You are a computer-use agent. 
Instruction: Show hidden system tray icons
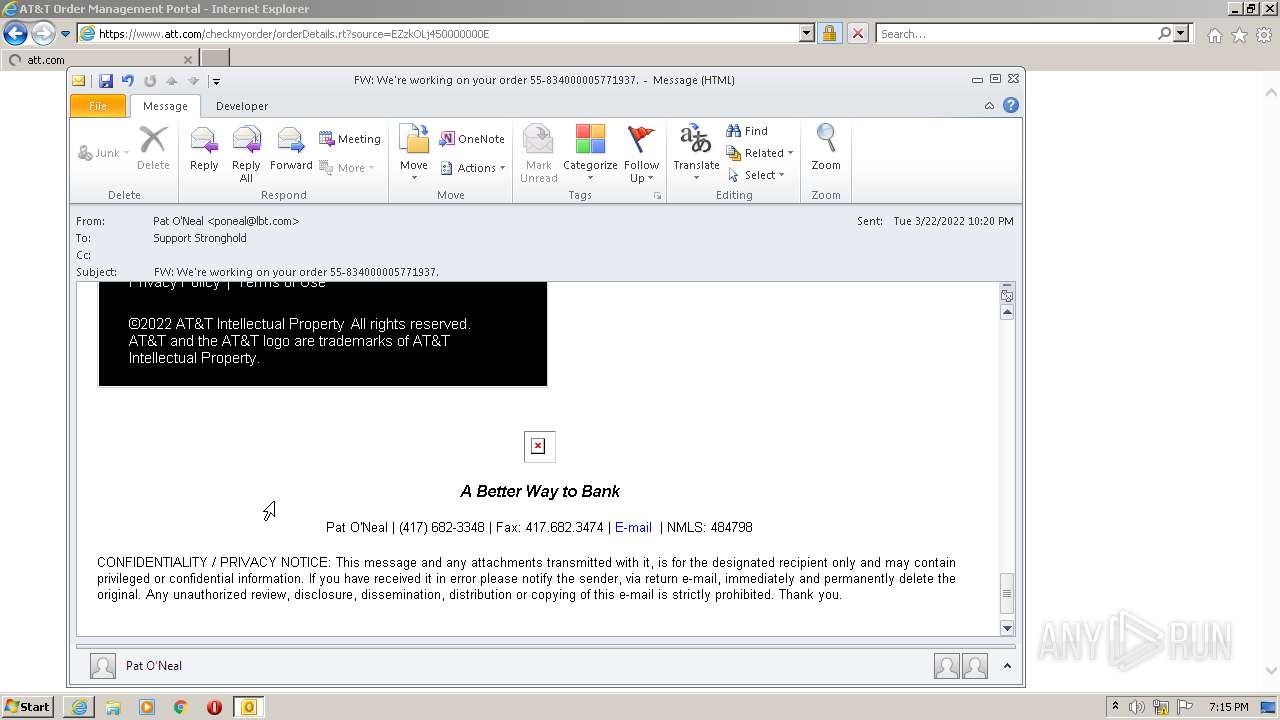click(1115, 707)
